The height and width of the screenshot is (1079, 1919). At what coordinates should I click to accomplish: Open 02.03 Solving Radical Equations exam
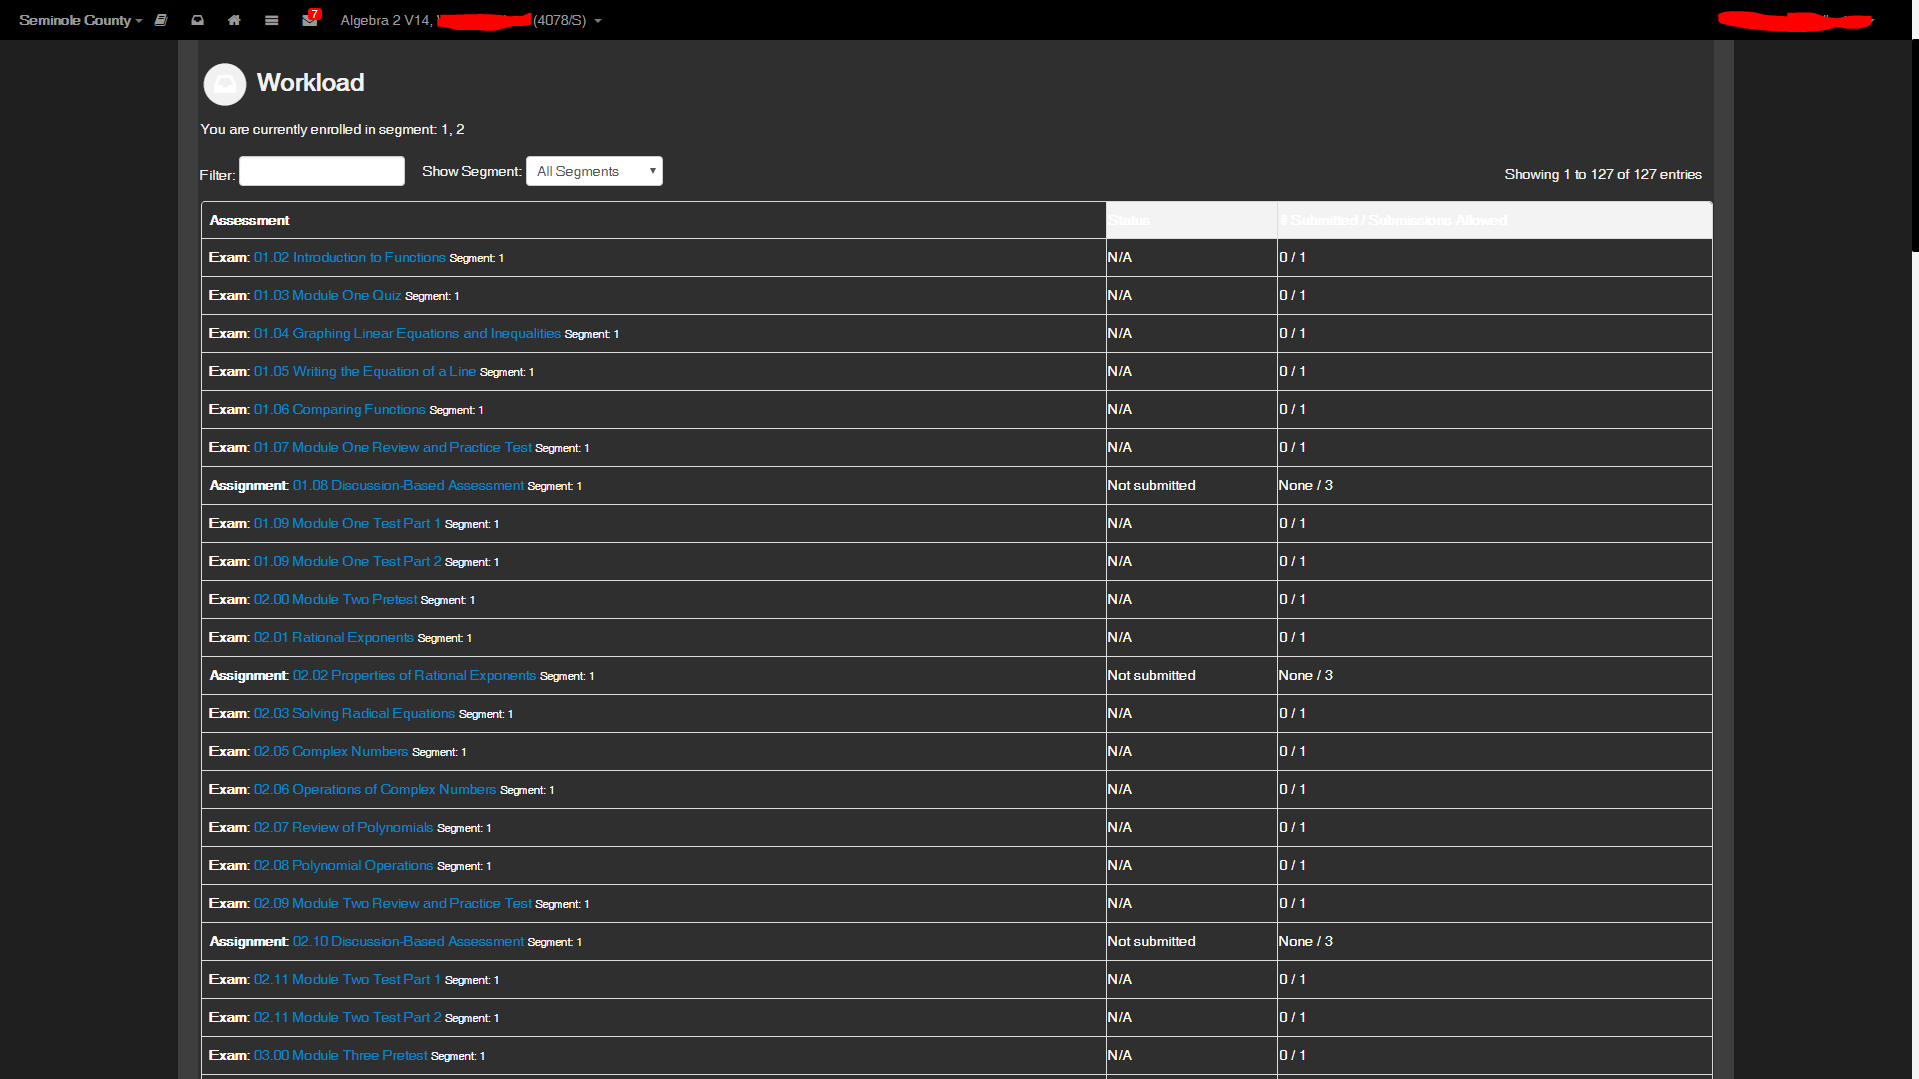pyautogui.click(x=354, y=713)
